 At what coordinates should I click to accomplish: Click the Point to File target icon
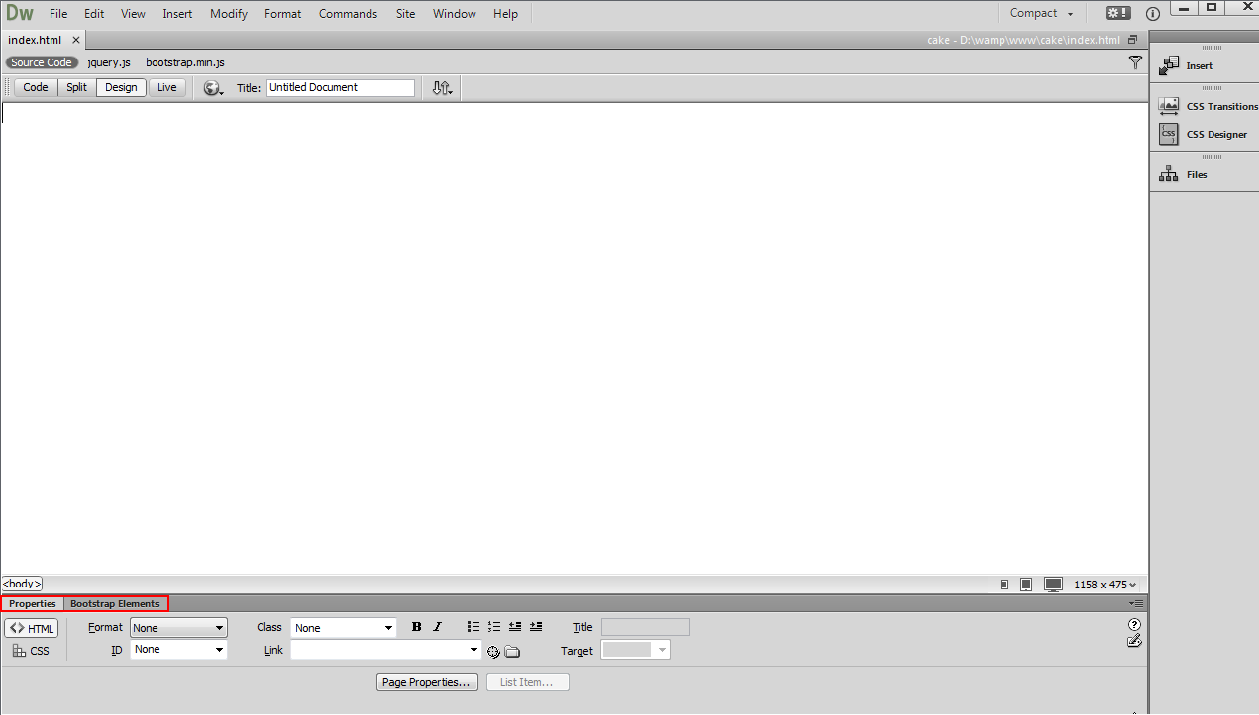[x=493, y=652]
